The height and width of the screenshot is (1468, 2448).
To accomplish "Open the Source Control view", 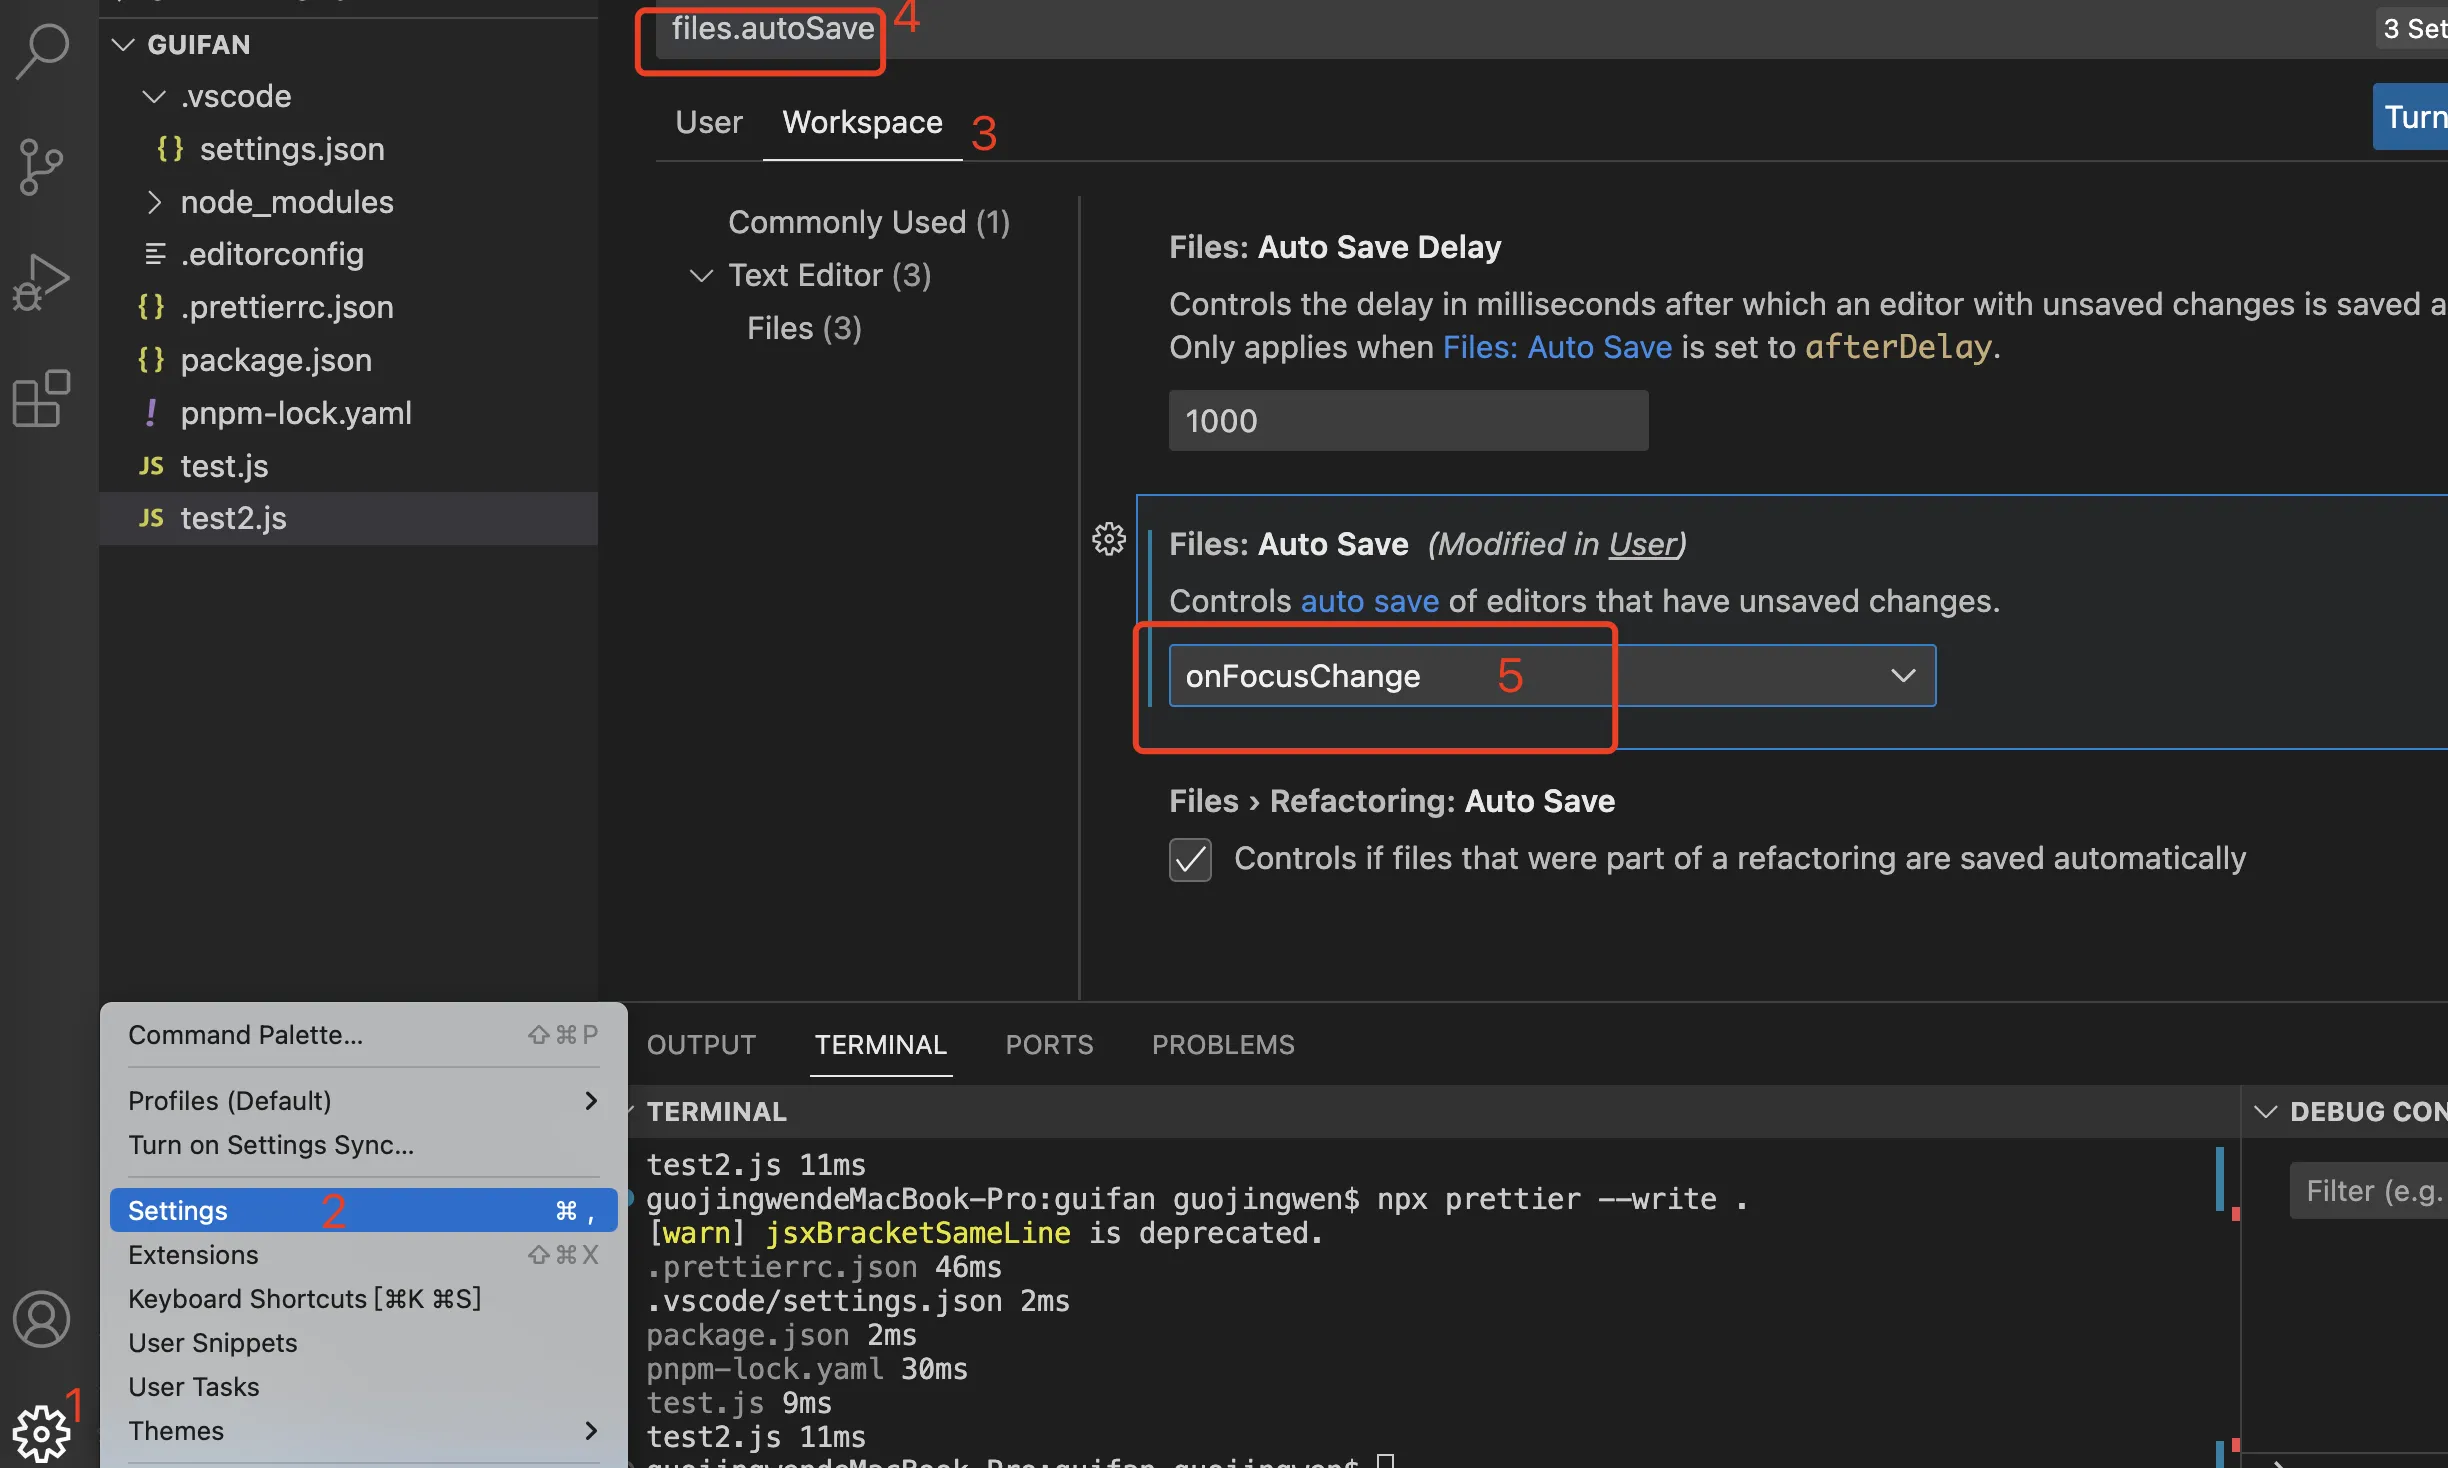I will [x=41, y=167].
